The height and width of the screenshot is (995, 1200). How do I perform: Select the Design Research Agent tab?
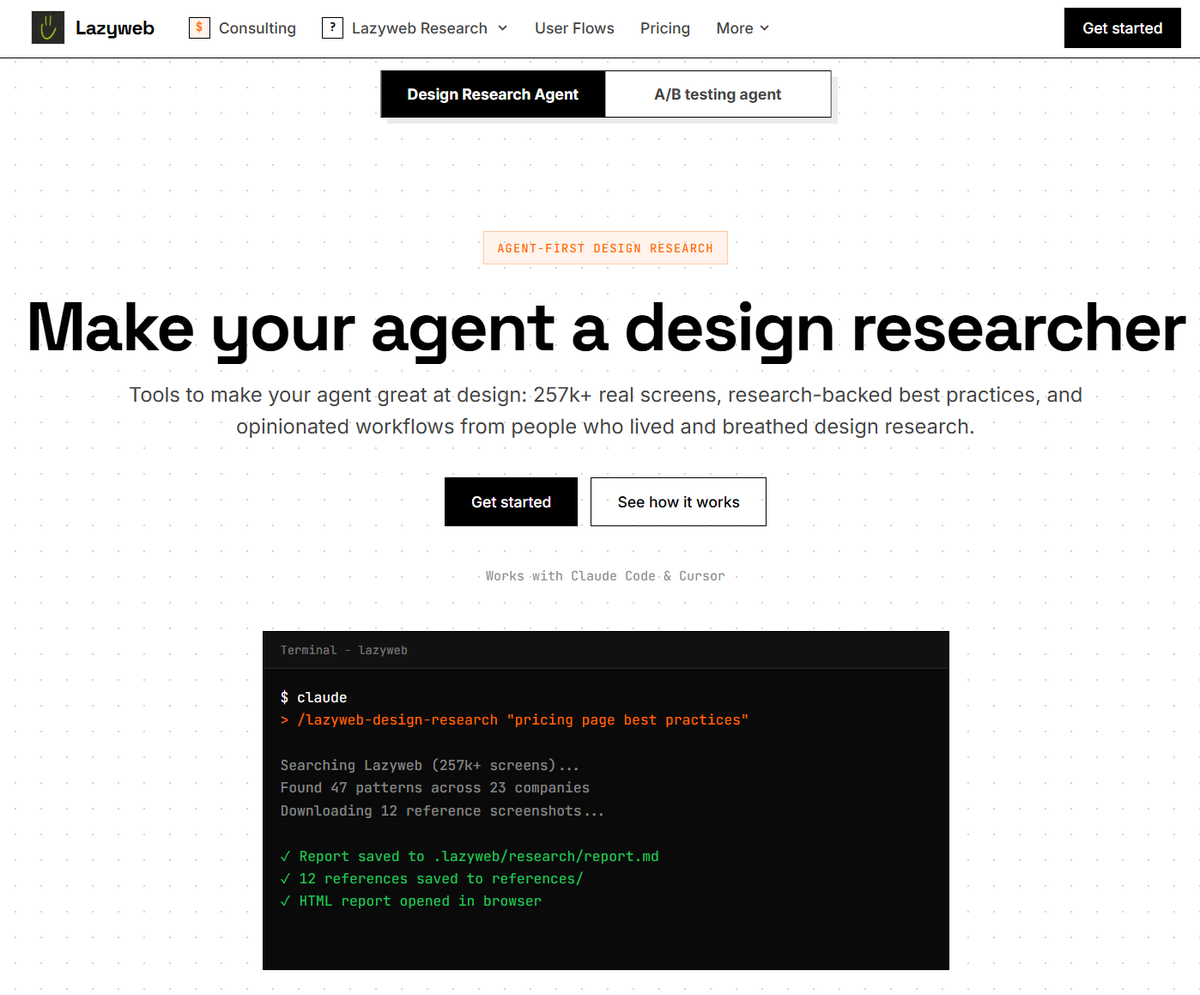tap(493, 94)
